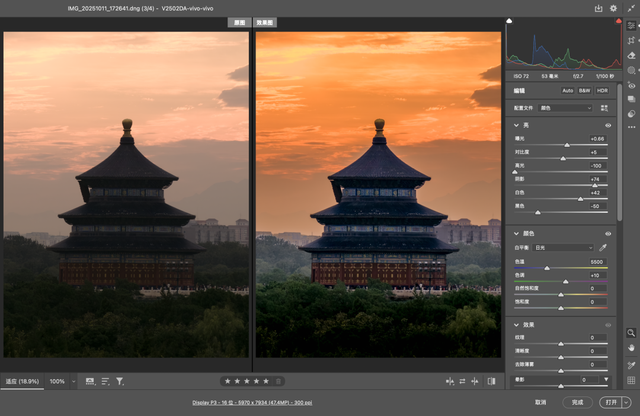Select the Crop tool in right toolbar

(632, 40)
